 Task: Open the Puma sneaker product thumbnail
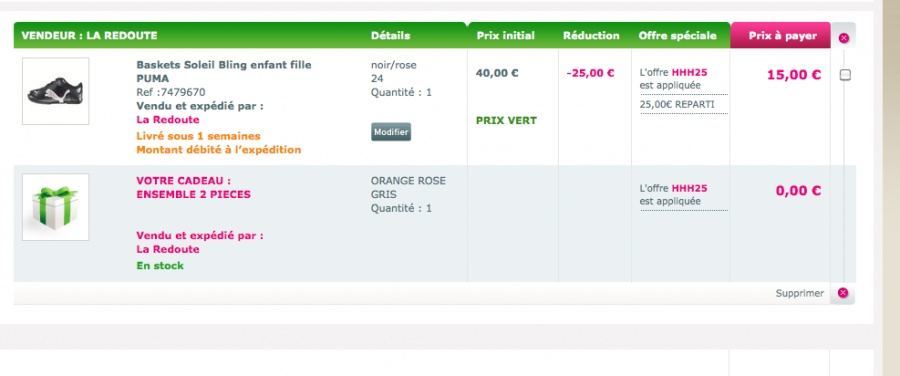(56, 91)
